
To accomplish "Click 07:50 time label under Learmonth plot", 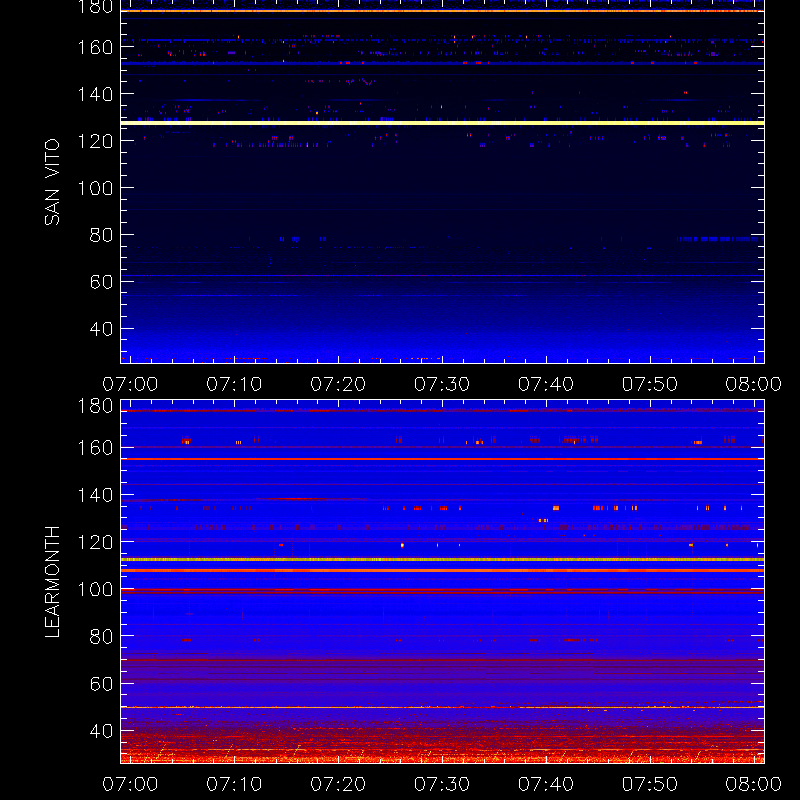I will [650, 784].
